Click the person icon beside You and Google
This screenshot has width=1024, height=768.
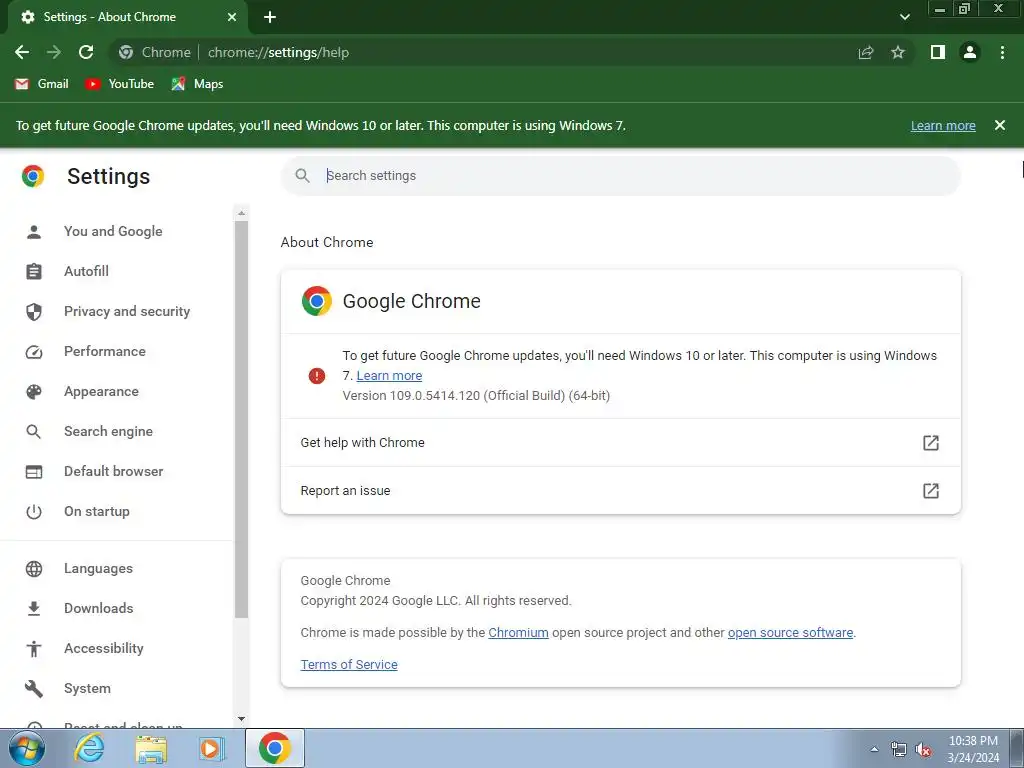click(x=34, y=231)
